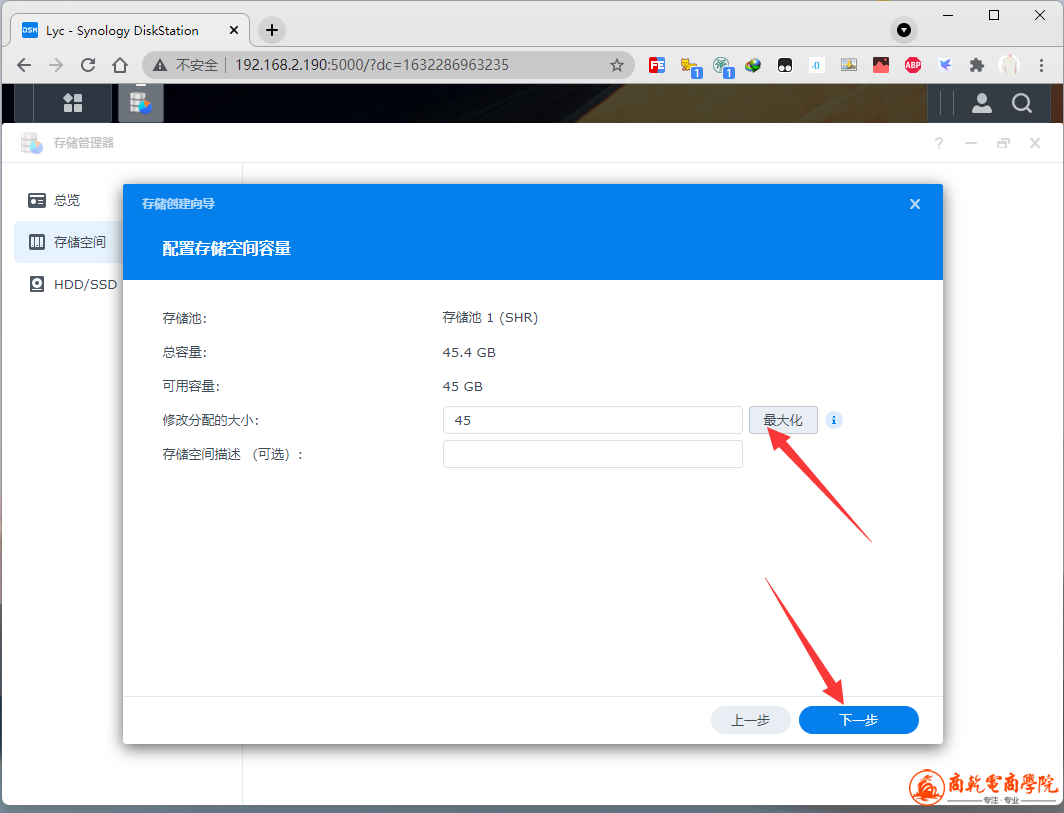The width and height of the screenshot is (1064, 813).
Task: Click the browser home button
Action: (120, 65)
